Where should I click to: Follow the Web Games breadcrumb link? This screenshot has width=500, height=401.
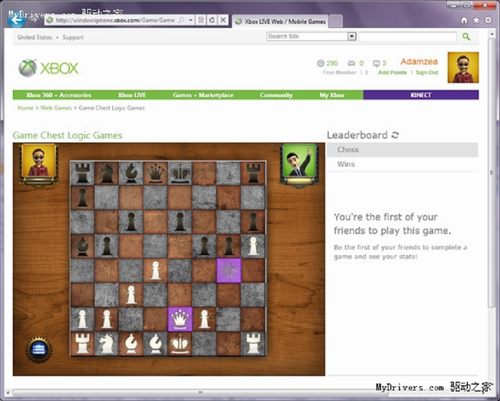coord(56,108)
